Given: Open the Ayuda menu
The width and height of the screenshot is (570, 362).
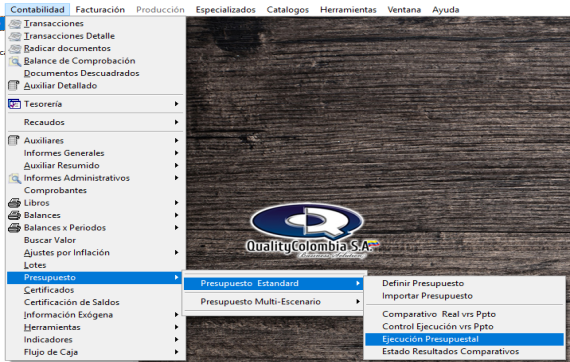Looking at the screenshot, I should (x=445, y=9).
